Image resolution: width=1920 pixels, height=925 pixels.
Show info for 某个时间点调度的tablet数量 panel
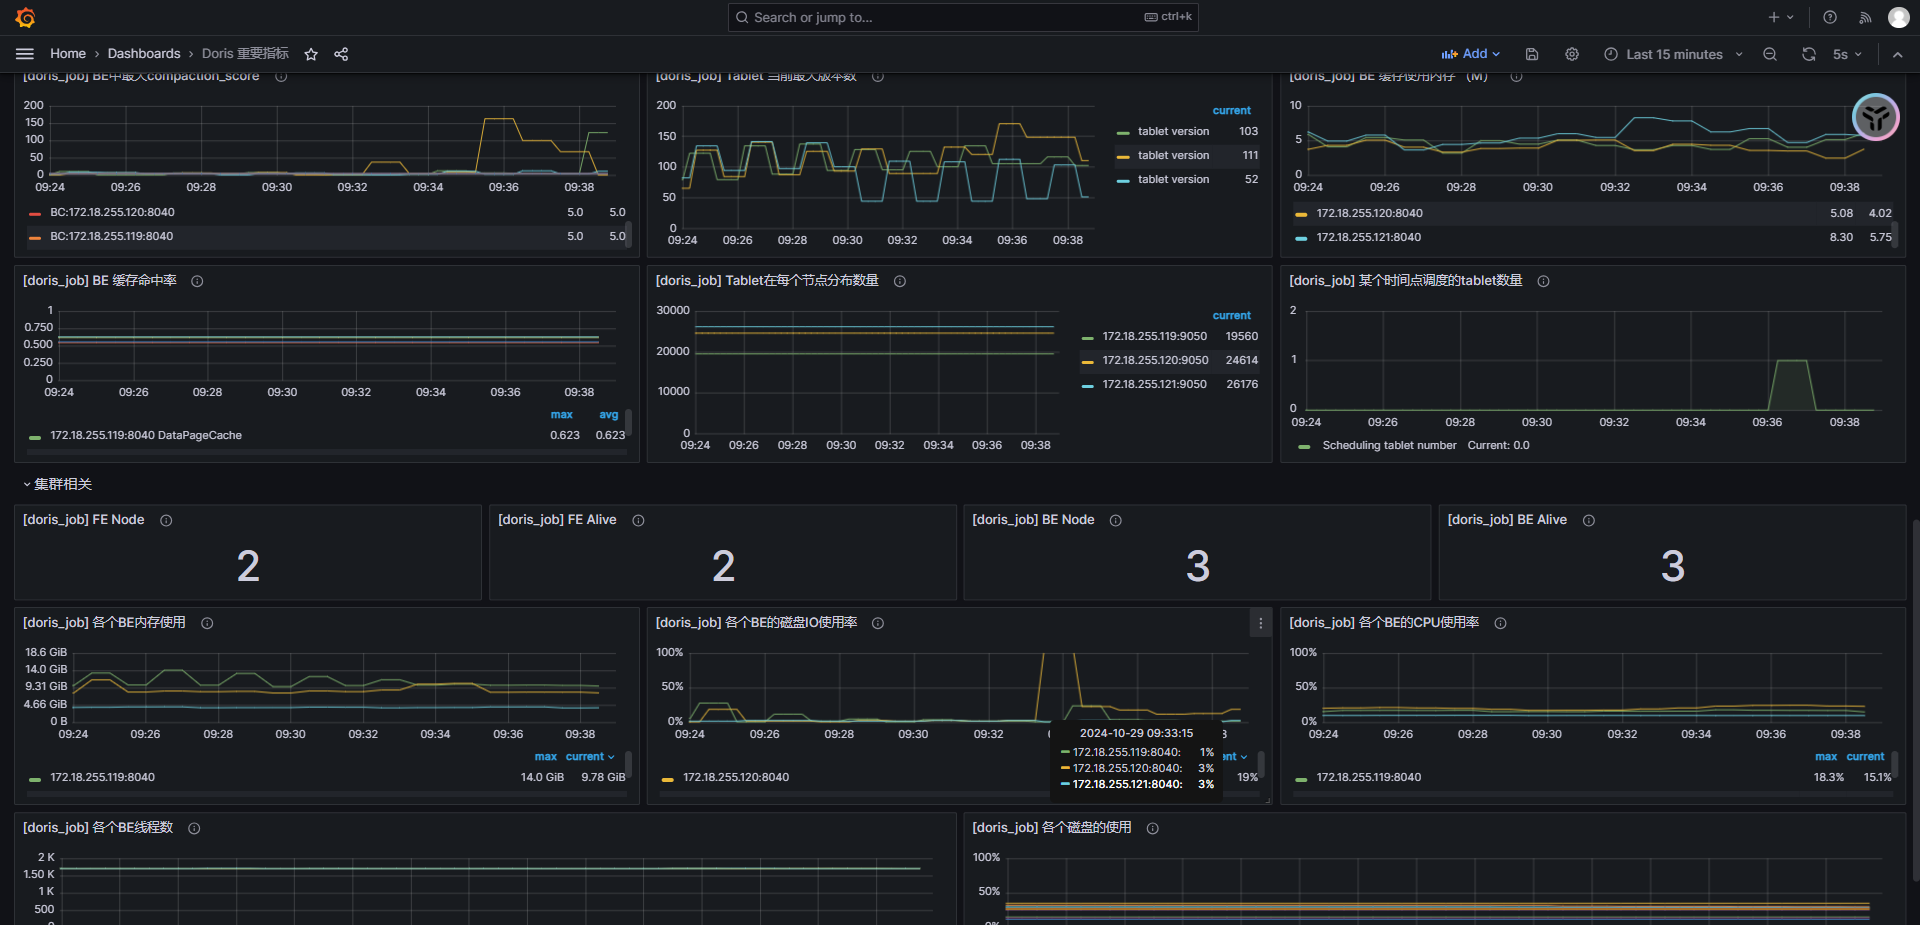[1543, 281]
